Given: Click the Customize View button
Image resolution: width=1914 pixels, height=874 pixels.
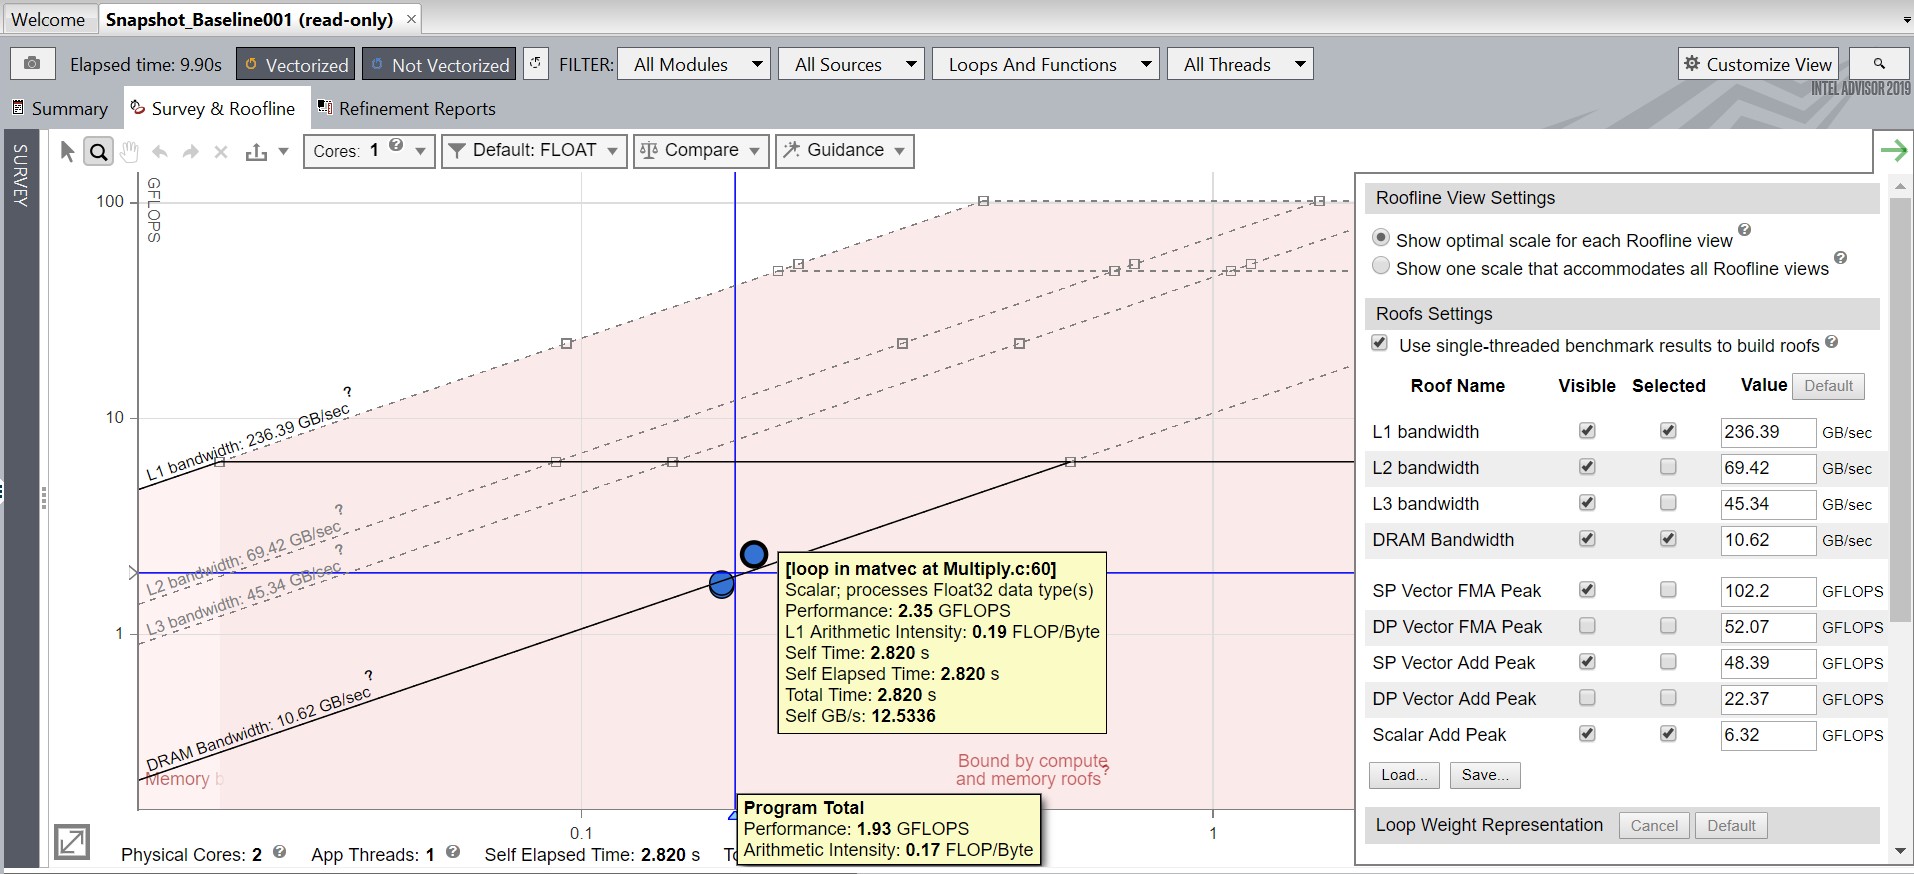Looking at the screenshot, I should point(1758,64).
